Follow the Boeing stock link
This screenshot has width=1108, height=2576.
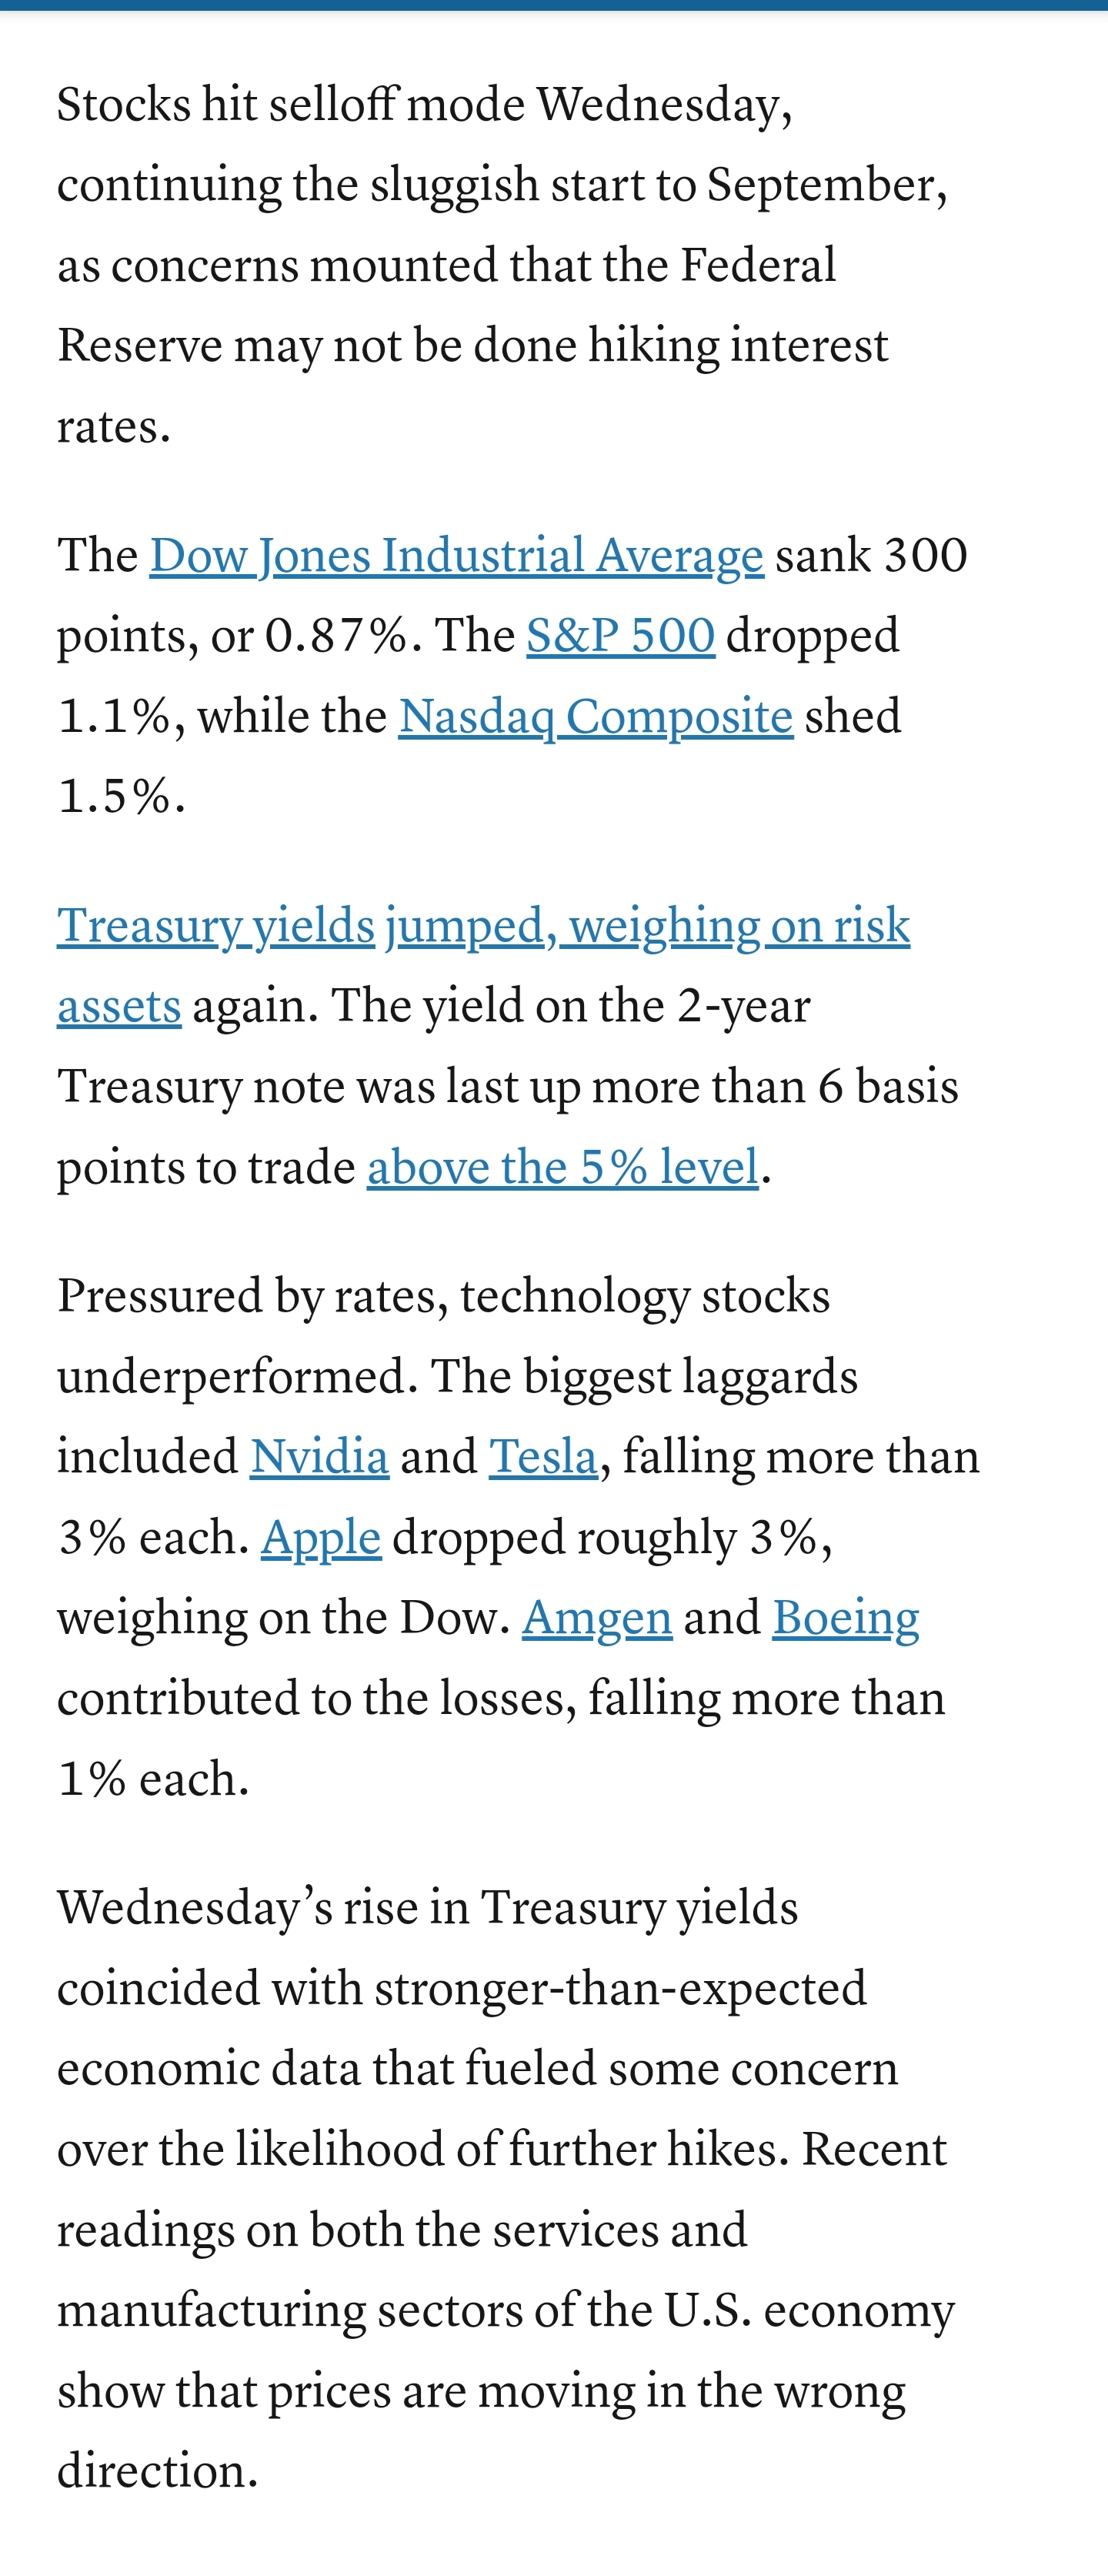coord(846,1619)
